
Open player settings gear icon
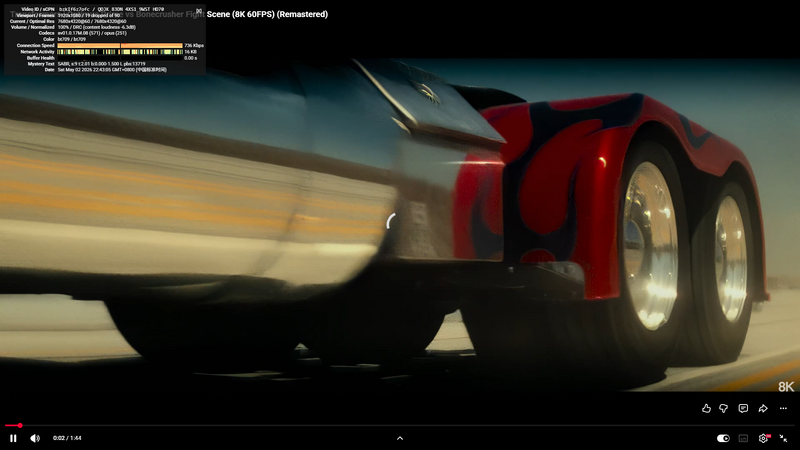[x=763, y=438]
